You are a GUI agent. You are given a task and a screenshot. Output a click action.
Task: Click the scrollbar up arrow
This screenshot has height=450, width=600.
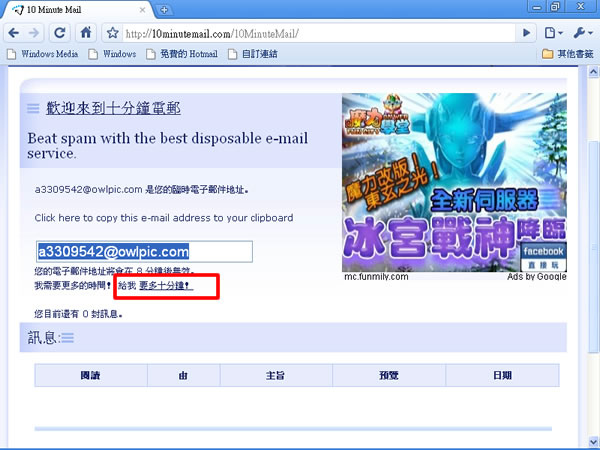[593, 72]
